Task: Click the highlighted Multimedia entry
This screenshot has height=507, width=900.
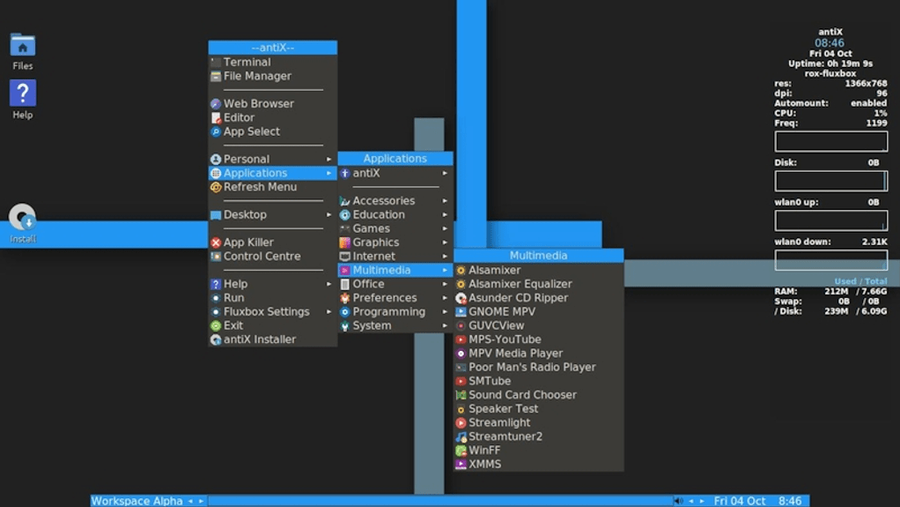Action: click(x=395, y=270)
